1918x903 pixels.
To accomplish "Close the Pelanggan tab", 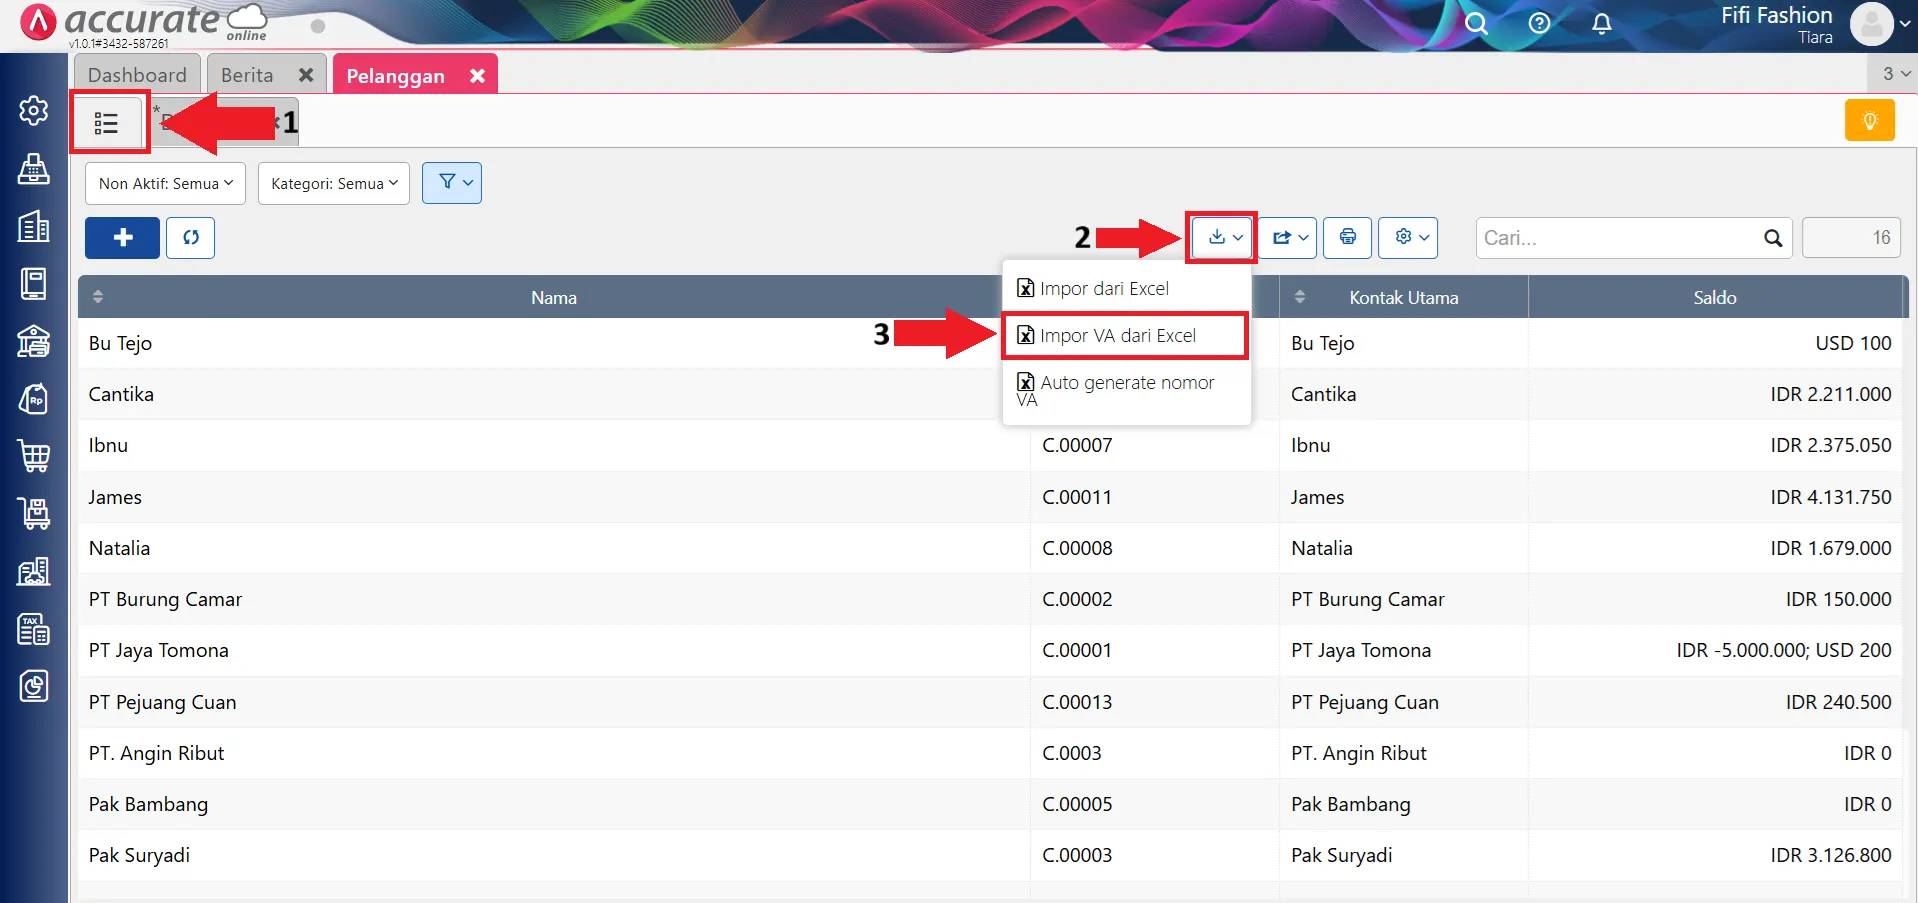I will [x=477, y=76].
